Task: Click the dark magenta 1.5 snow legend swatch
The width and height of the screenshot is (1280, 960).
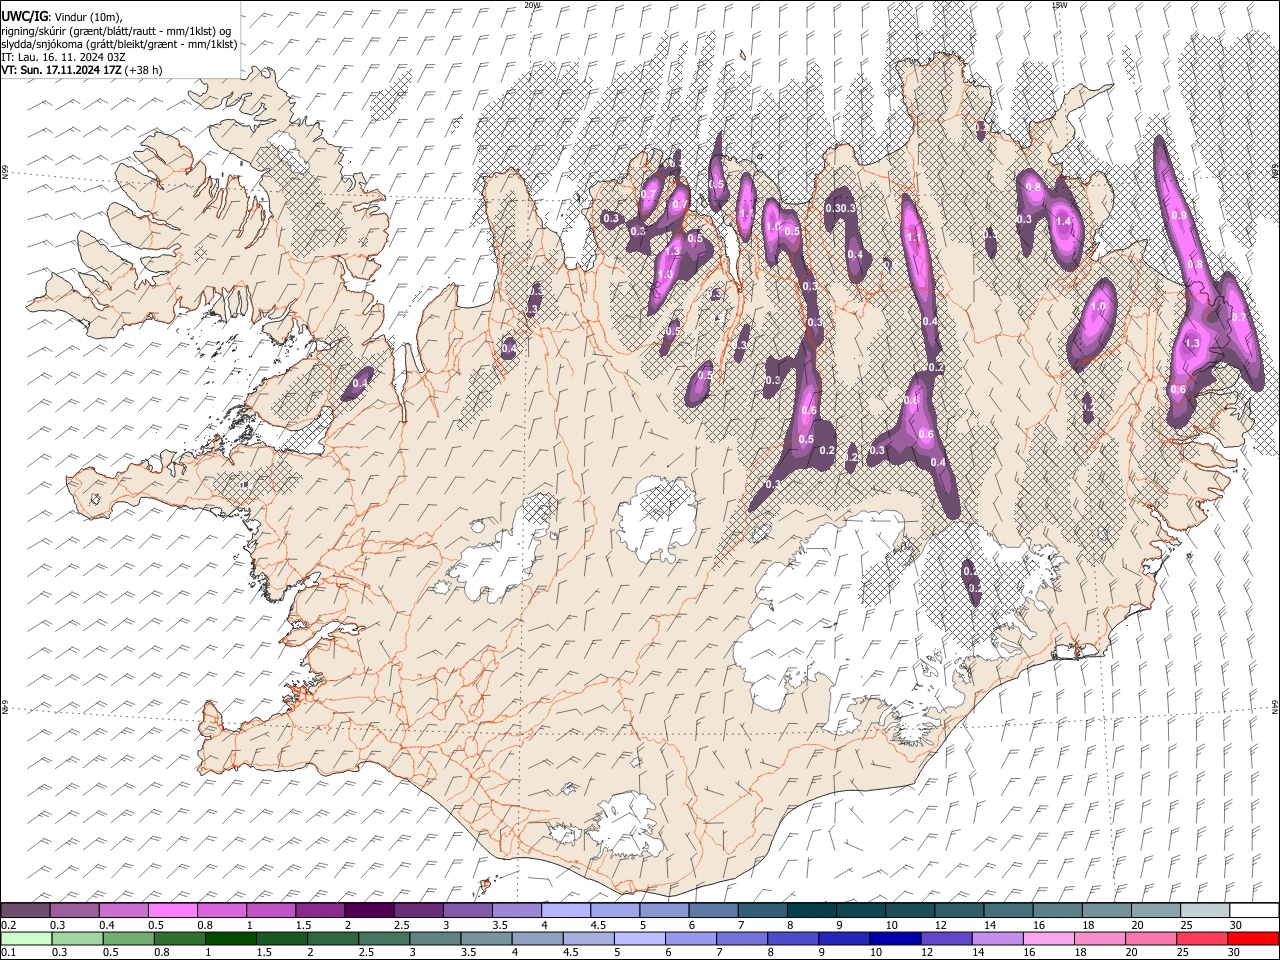Action: [x=320, y=910]
